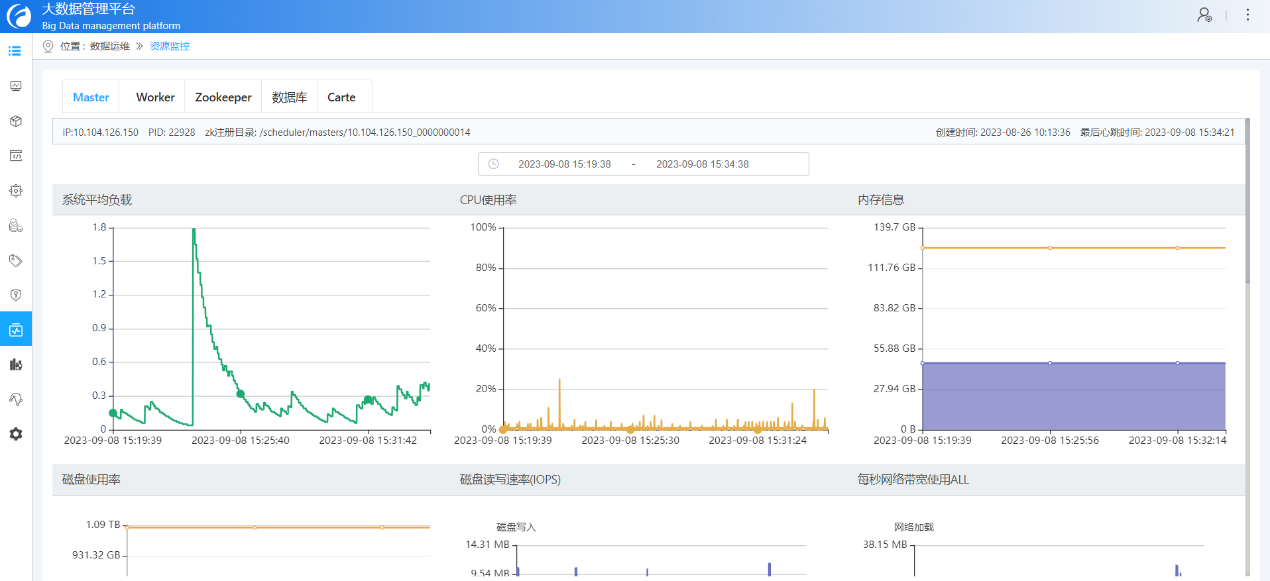1270x581 pixels.
Task: Set start time 2023-09-08 15:19:38 field
Action: (564, 164)
